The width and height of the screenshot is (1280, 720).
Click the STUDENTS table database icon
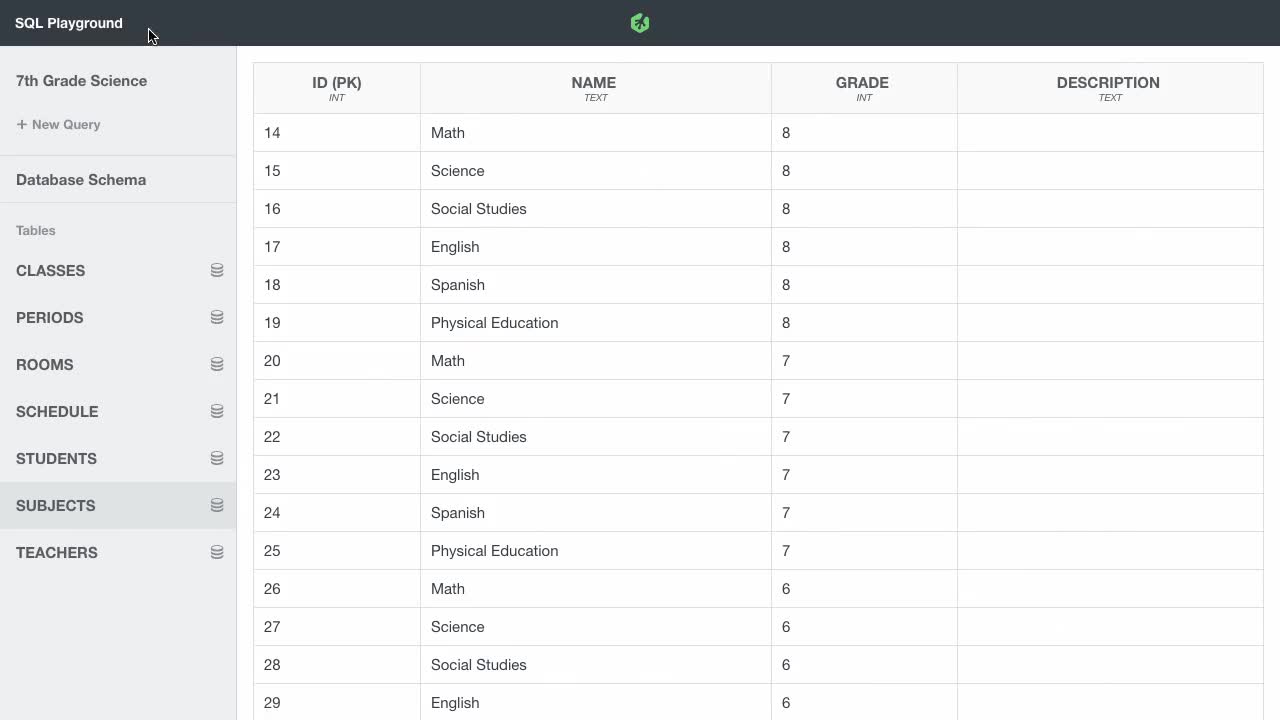click(x=217, y=458)
